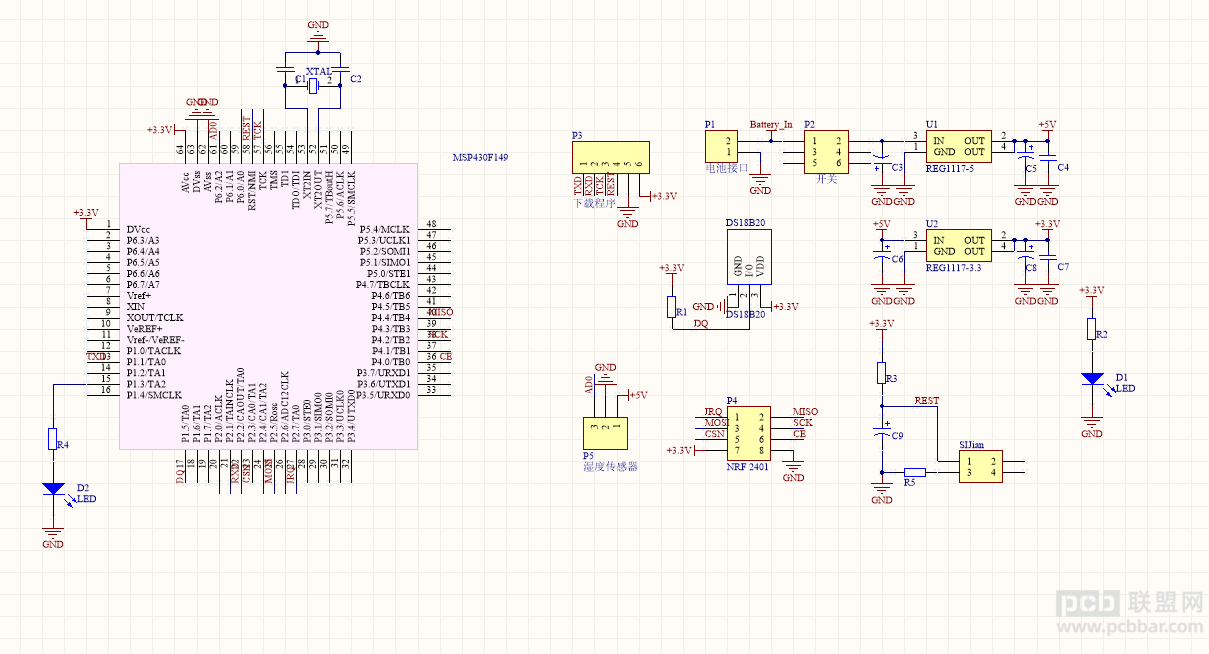
Task: Select the P5 humidity sensor header
Action: tap(605, 430)
